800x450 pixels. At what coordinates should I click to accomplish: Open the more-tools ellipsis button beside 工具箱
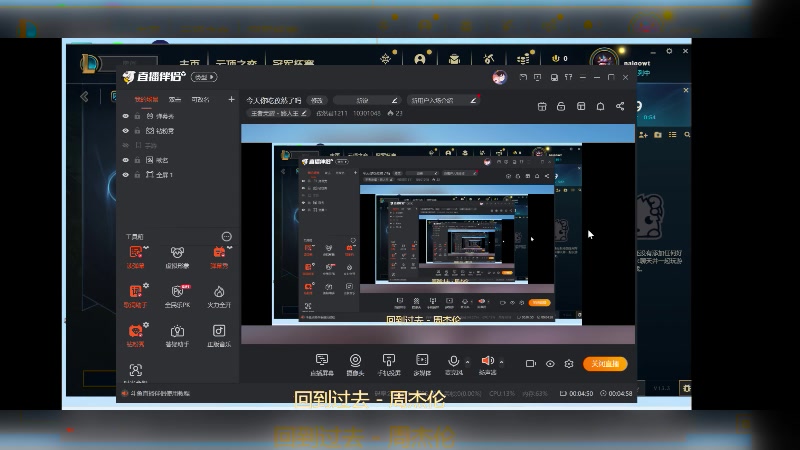pos(227,236)
